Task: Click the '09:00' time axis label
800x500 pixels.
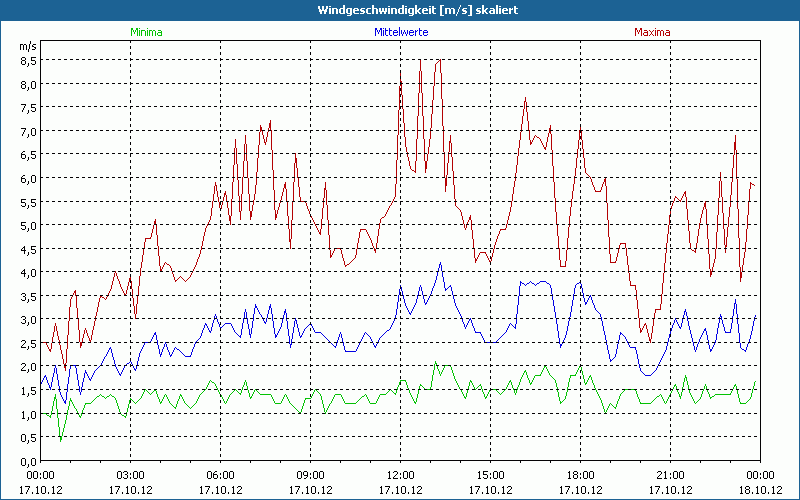Action: tap(310, 476)
